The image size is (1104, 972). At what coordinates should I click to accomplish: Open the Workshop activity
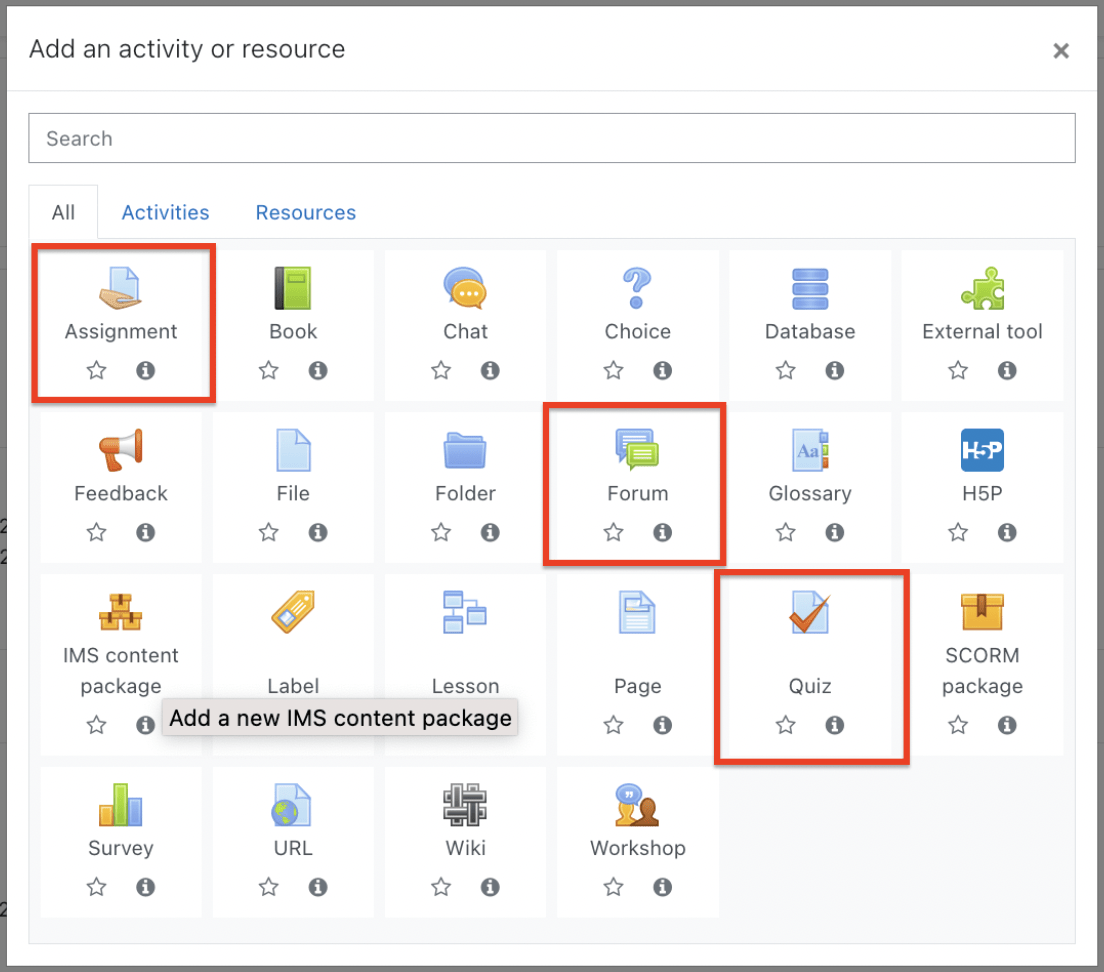pos(638,805)
